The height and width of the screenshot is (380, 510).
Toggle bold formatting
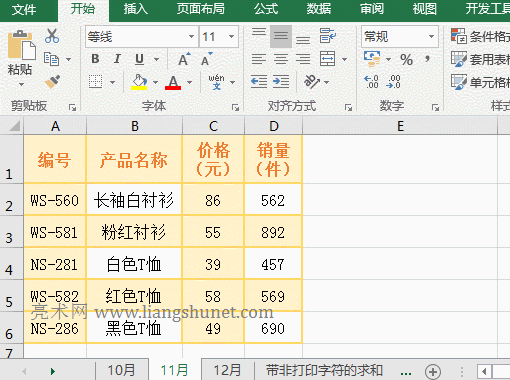[x=95, y=59]
